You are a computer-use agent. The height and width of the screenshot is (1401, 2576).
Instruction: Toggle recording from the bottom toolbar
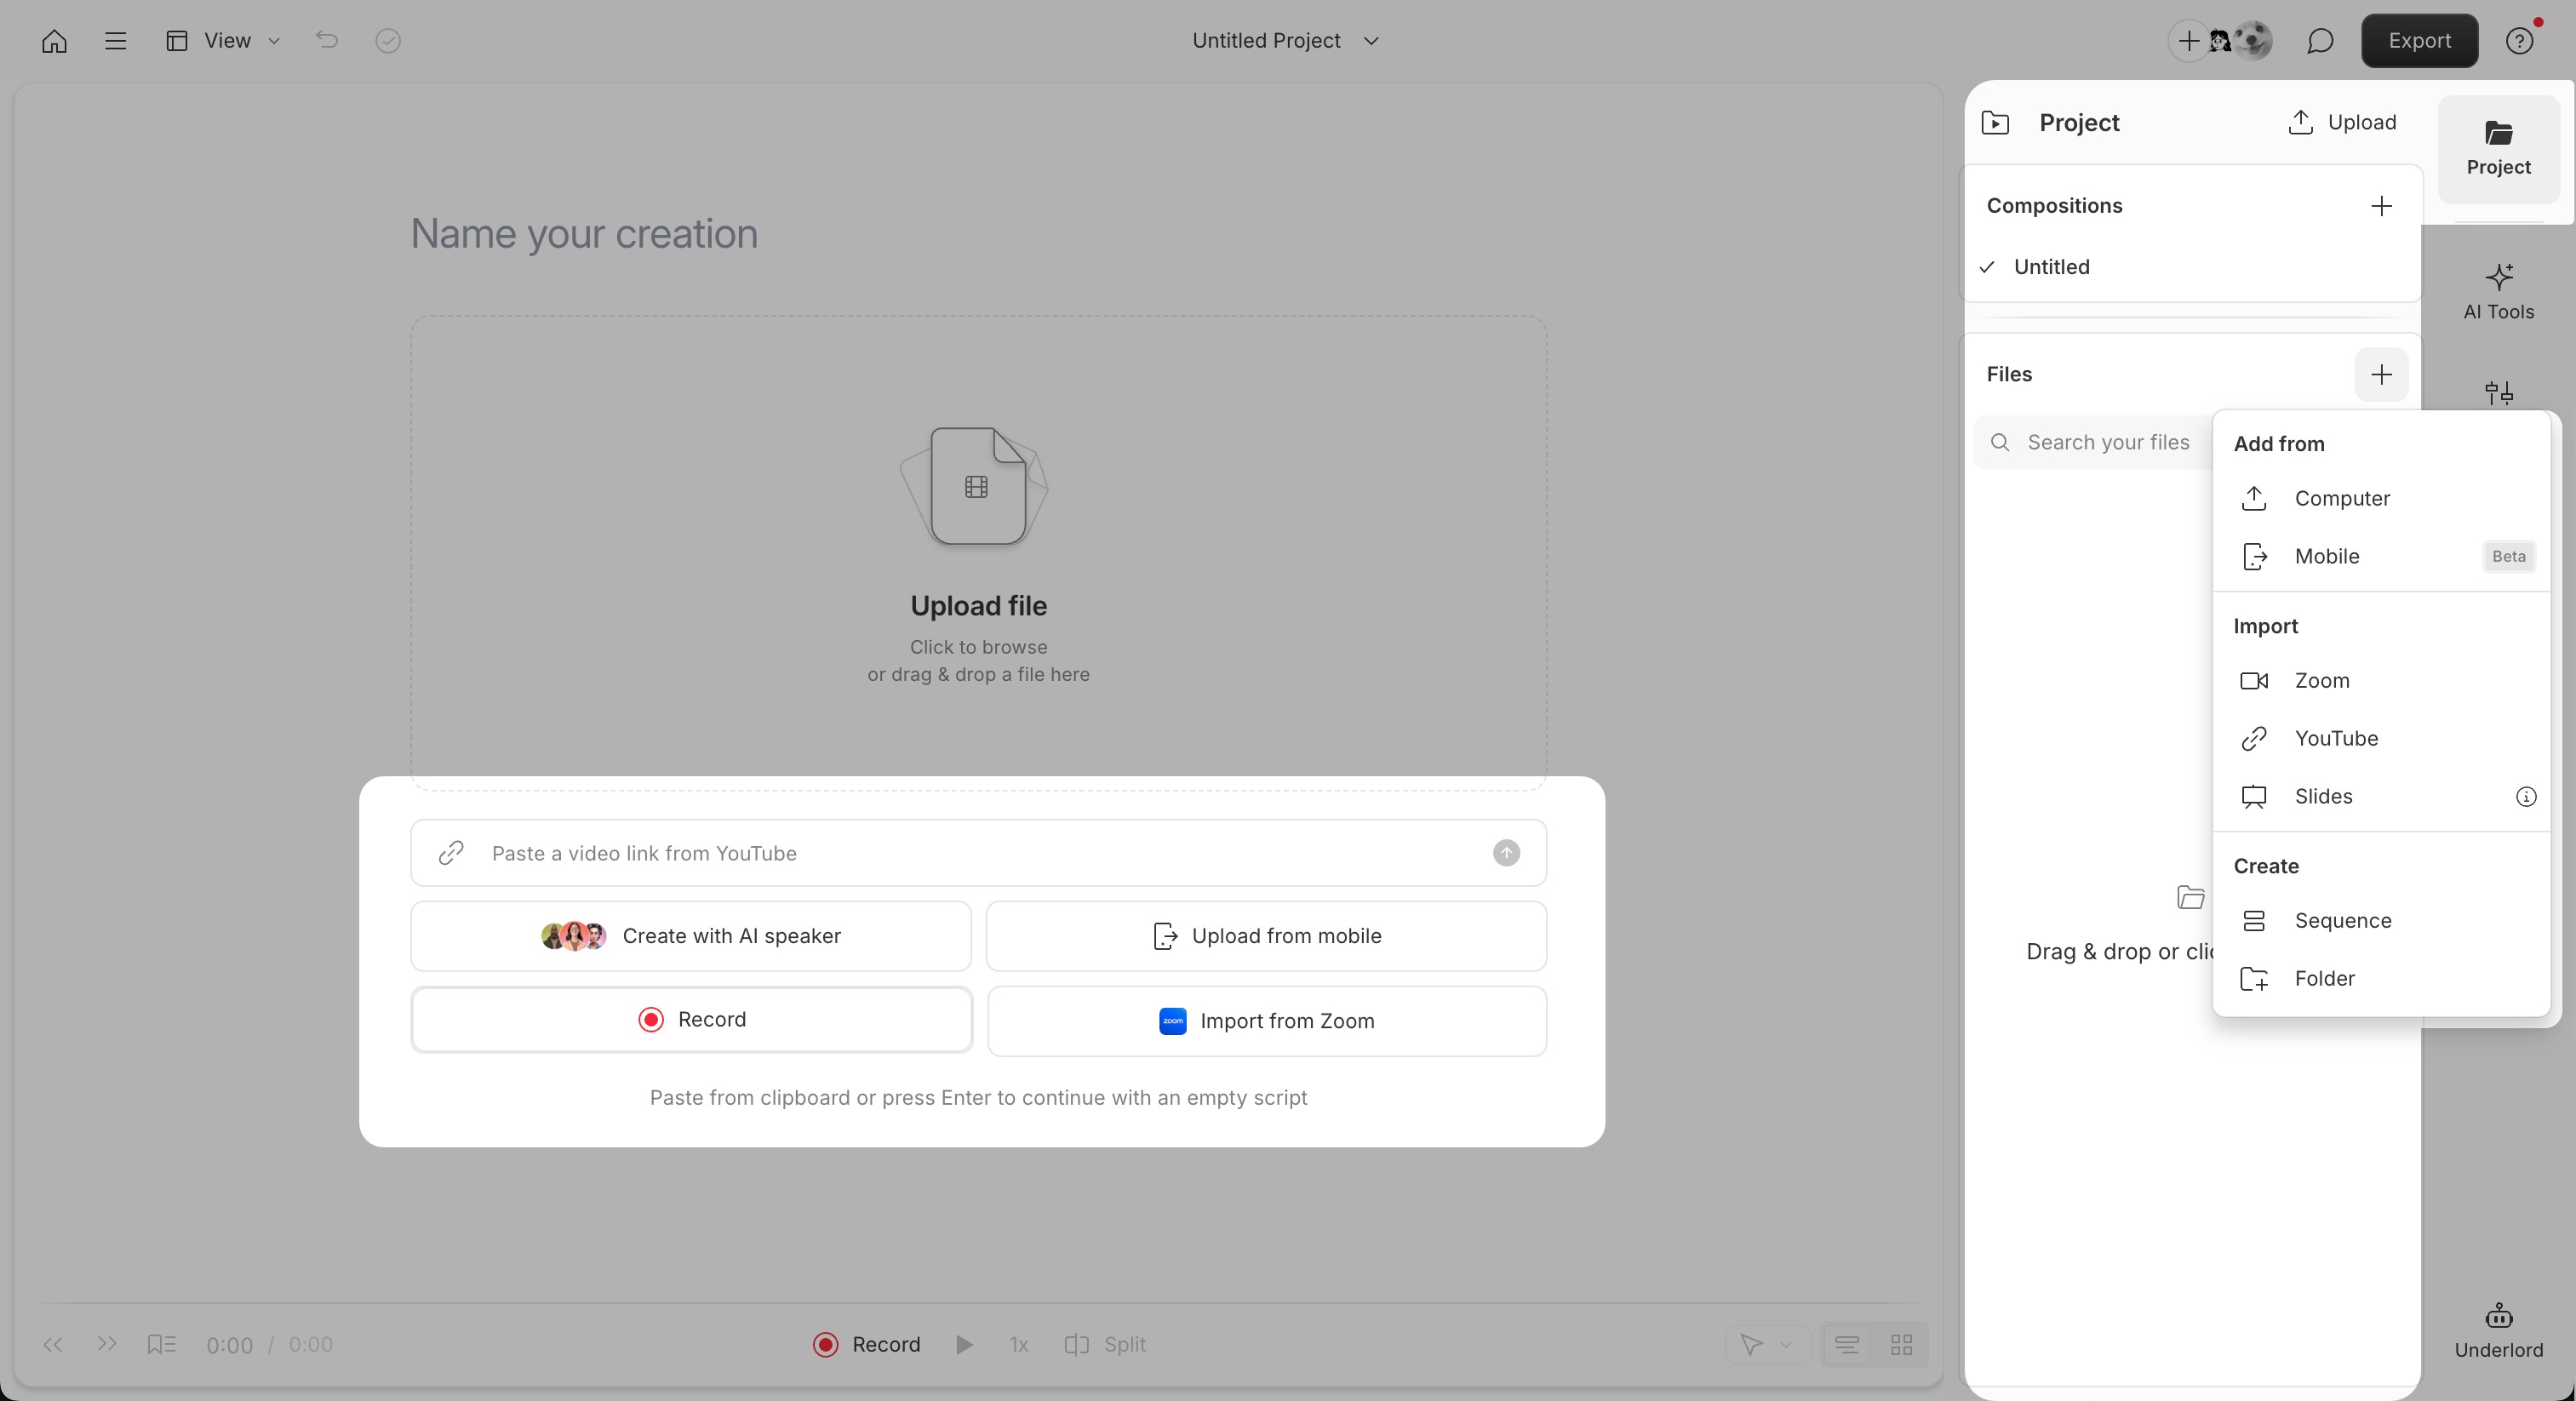[x=863, y=1345]
